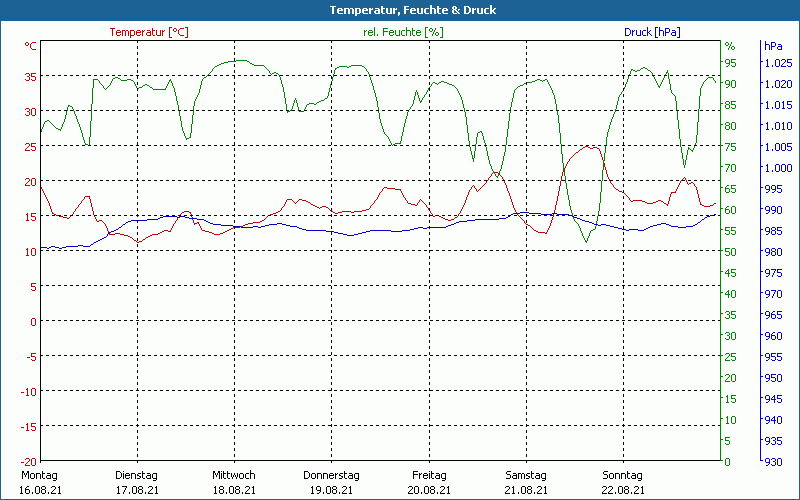Click '-5' on the temperature axis
This screenshot has width=800, height=500.
coord(32,357)
